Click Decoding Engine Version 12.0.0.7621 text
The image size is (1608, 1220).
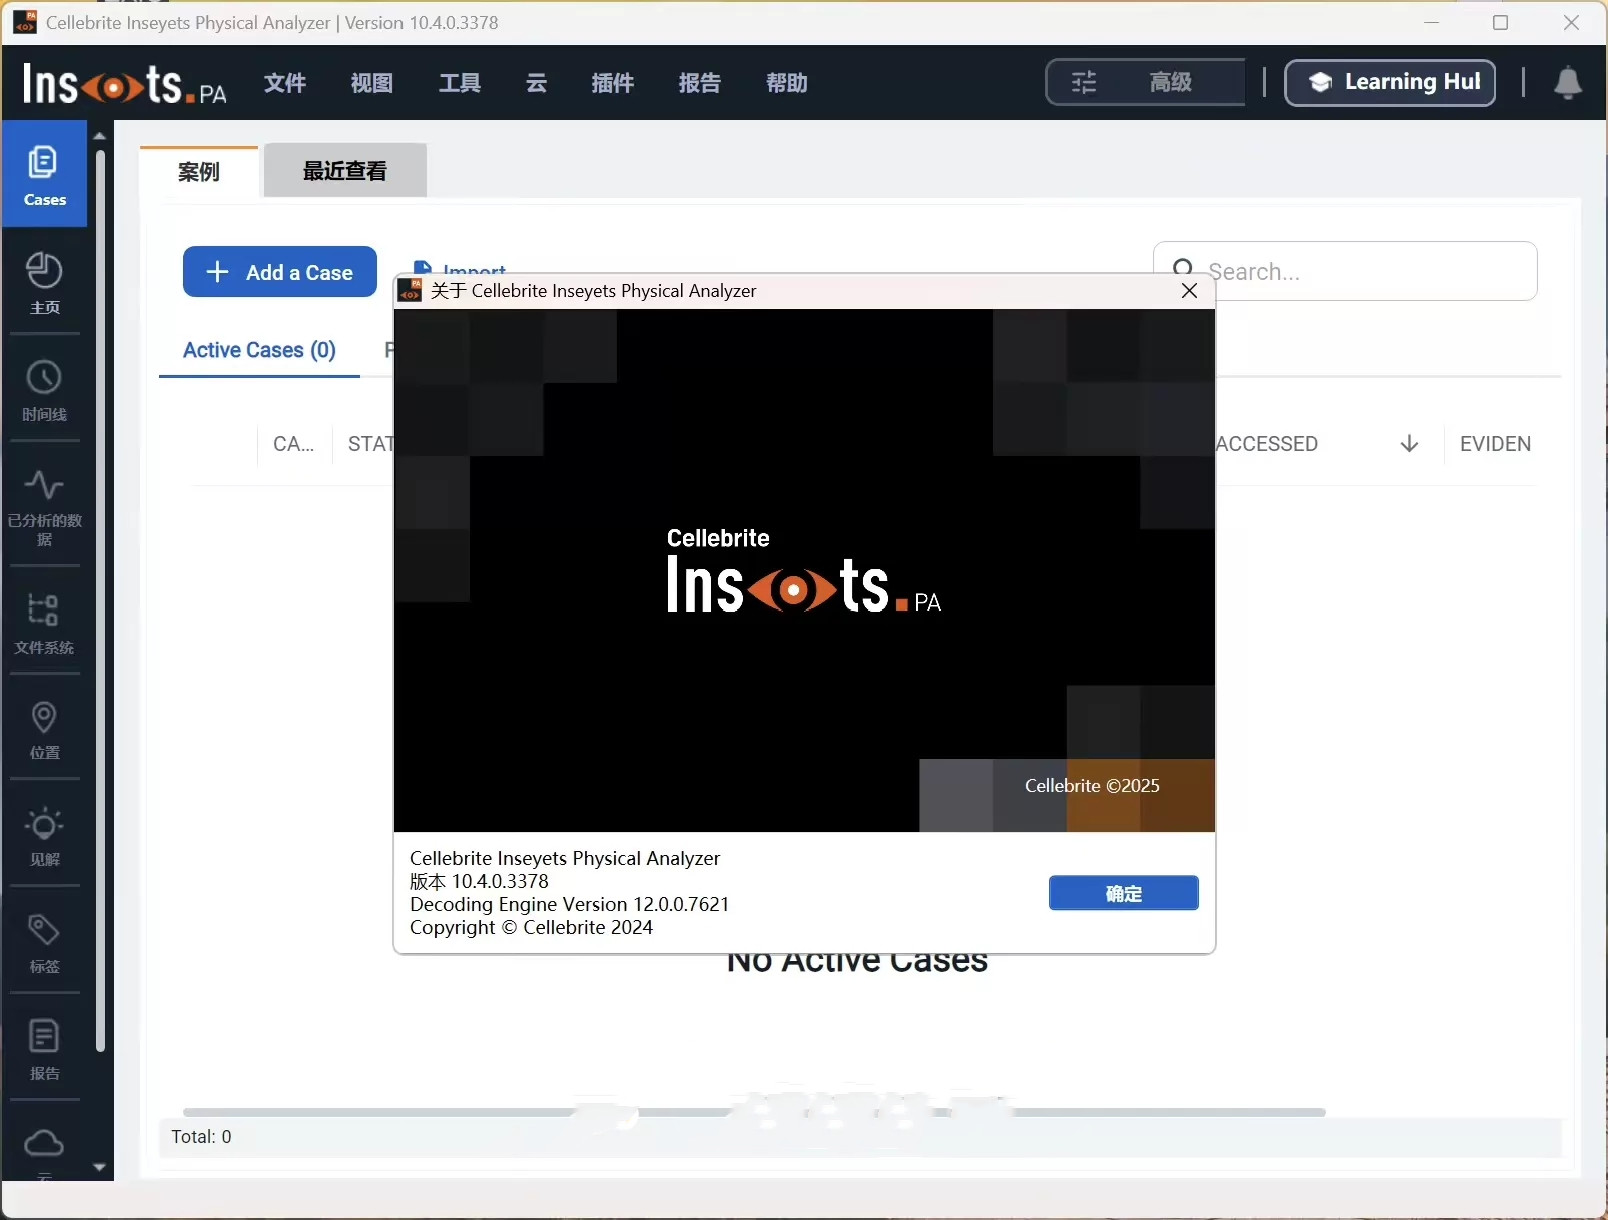(570, 904)
